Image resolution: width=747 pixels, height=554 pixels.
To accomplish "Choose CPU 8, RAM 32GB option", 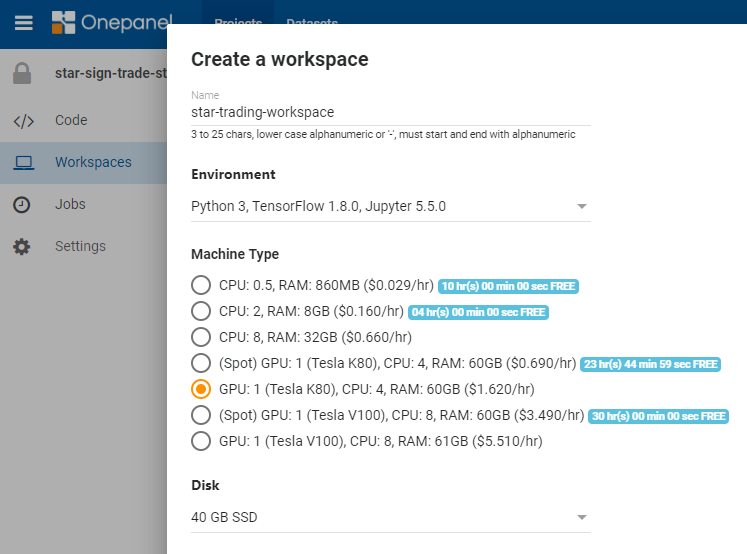I will (x=201, y=337).
